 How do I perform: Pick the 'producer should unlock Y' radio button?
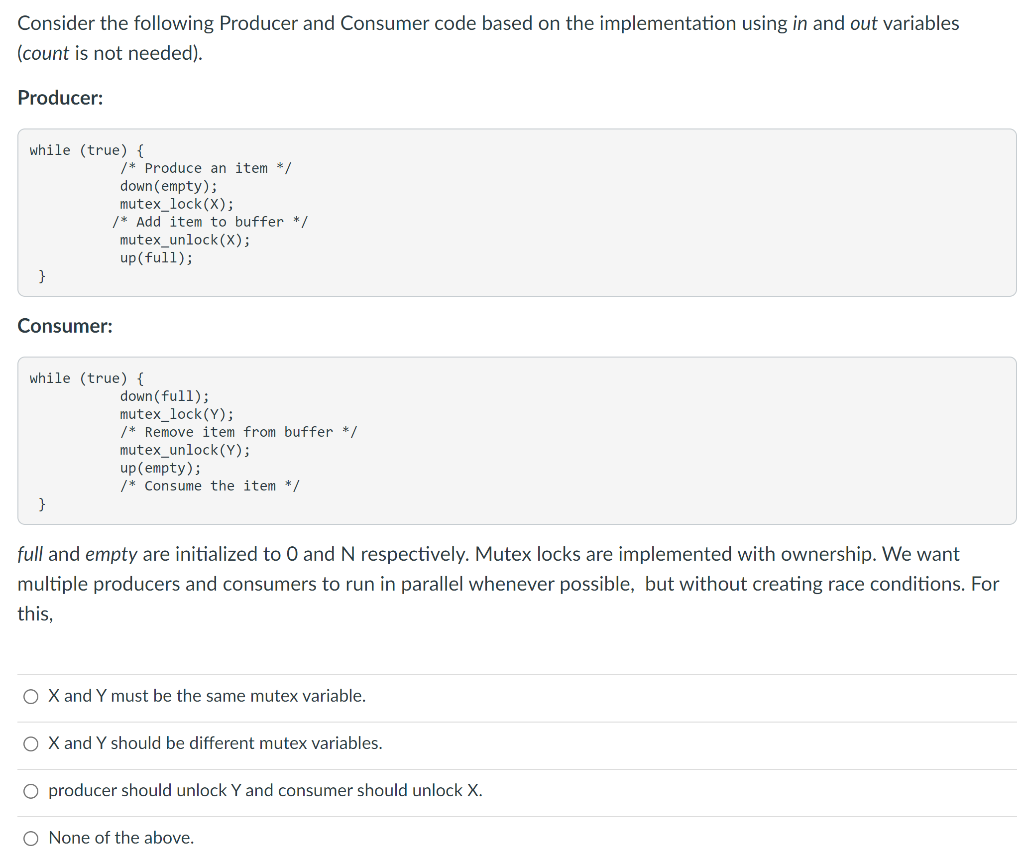click(x=32, y=791)
